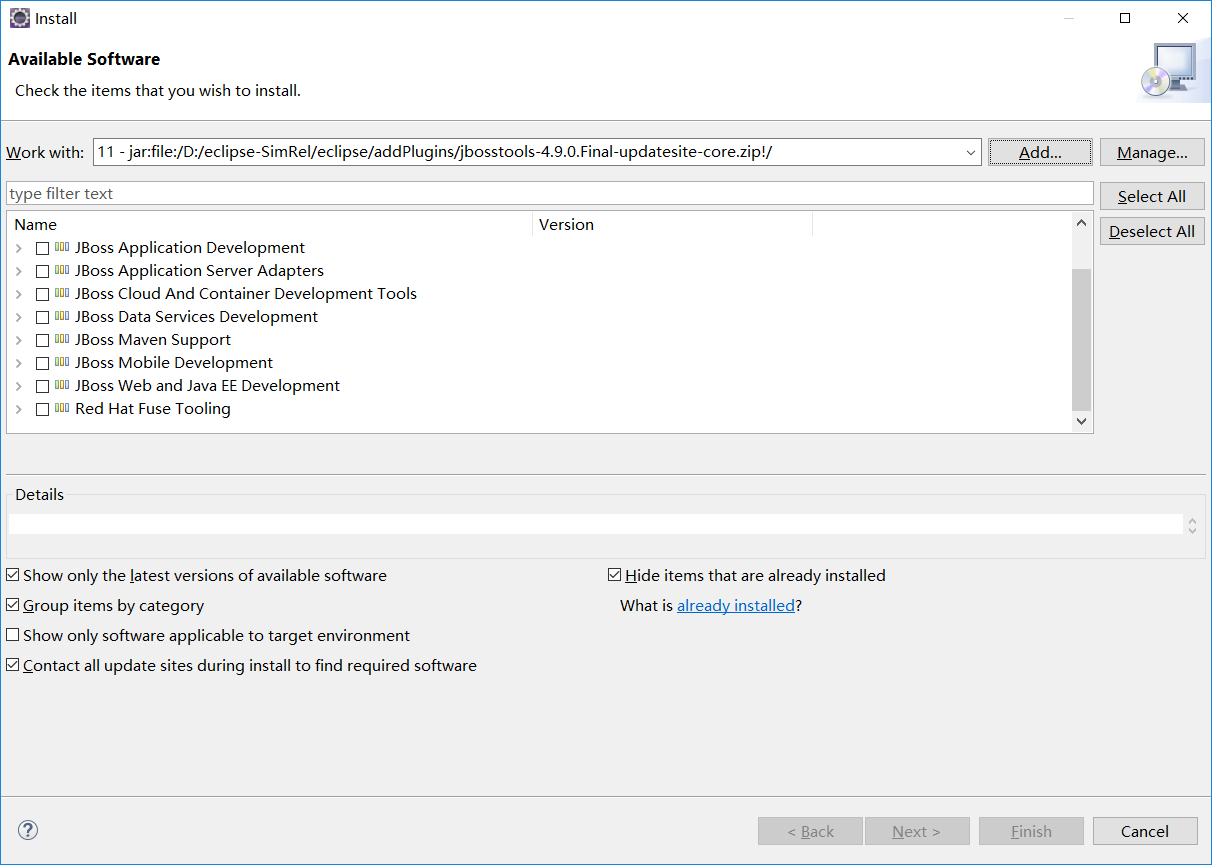Screen dimensions: 1212x865
Task: Click category icon beside JBoss Web and Java EE Development
Action: pyautogui.click(x=62, y=385)
